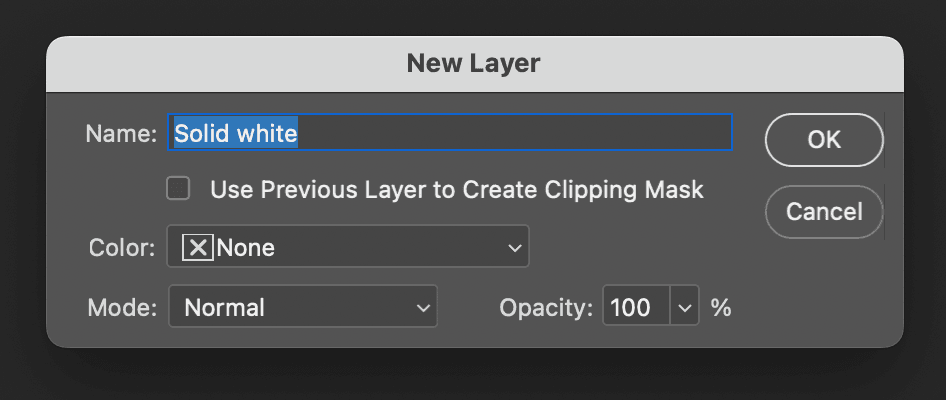946x400 pixels.
Task: Click the 'Color:' label
Action: point(122,247)
